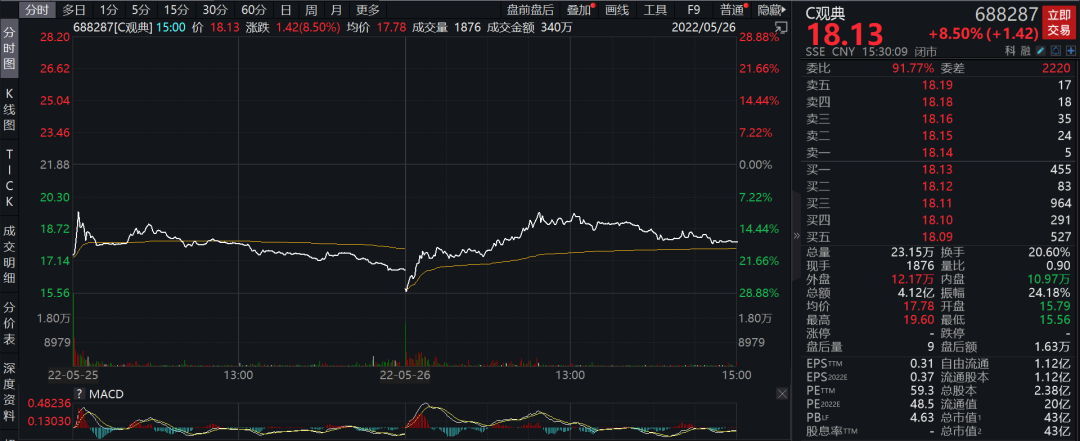Image resolution: width=1080 pixels, height=441 pixels.
Task: Click the 18.14 卖一 ask price row
Action: [940, 152]
